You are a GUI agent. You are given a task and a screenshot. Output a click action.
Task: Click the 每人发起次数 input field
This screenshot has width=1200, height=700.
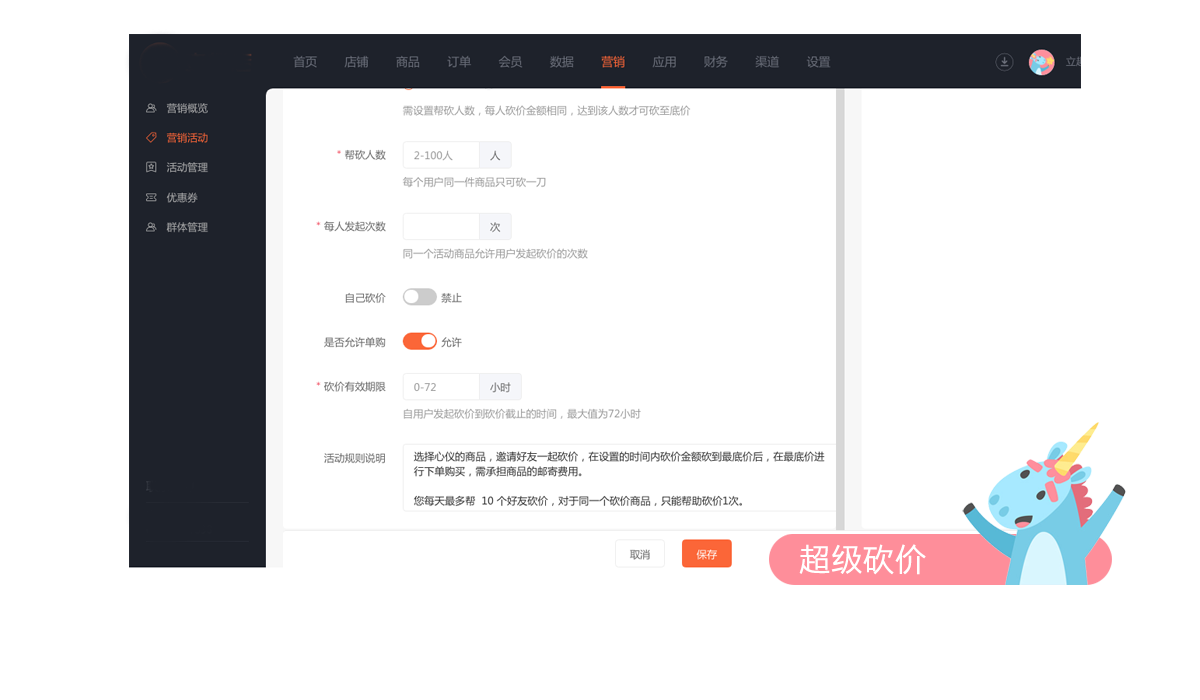point(441,227)
